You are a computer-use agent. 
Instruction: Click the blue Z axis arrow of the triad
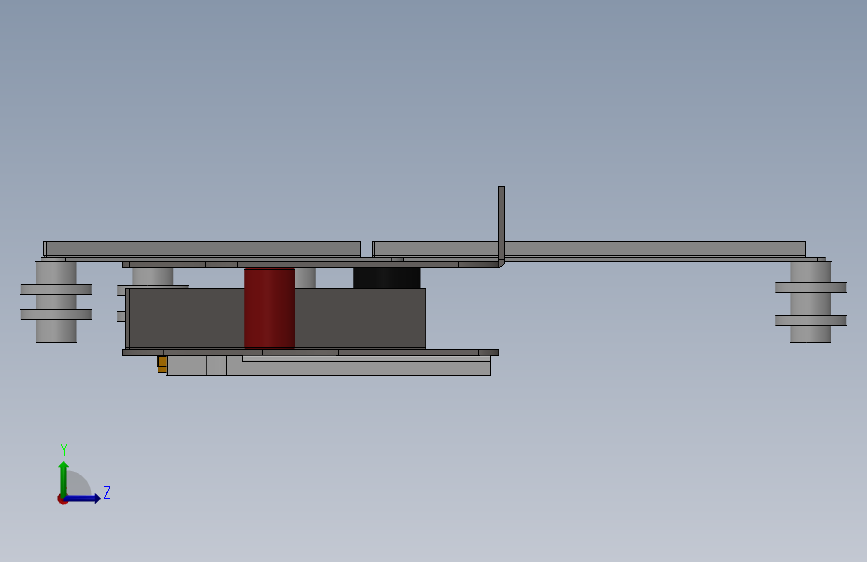83,498
